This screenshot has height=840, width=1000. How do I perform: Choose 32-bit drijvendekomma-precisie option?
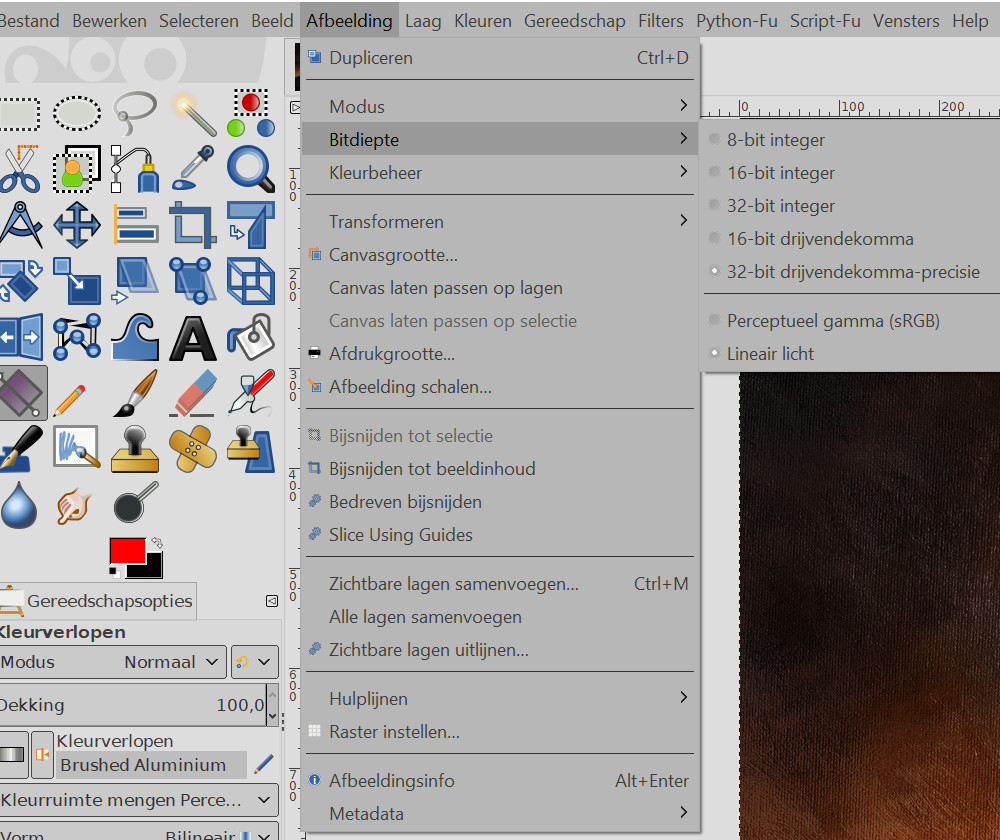pos(851,272)
